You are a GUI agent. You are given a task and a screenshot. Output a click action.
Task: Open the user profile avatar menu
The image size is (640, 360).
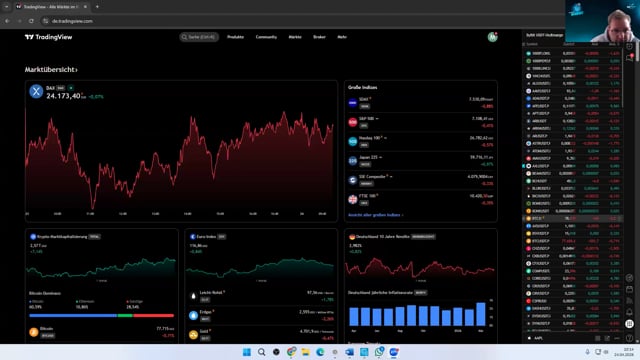(x=492, y=37)
